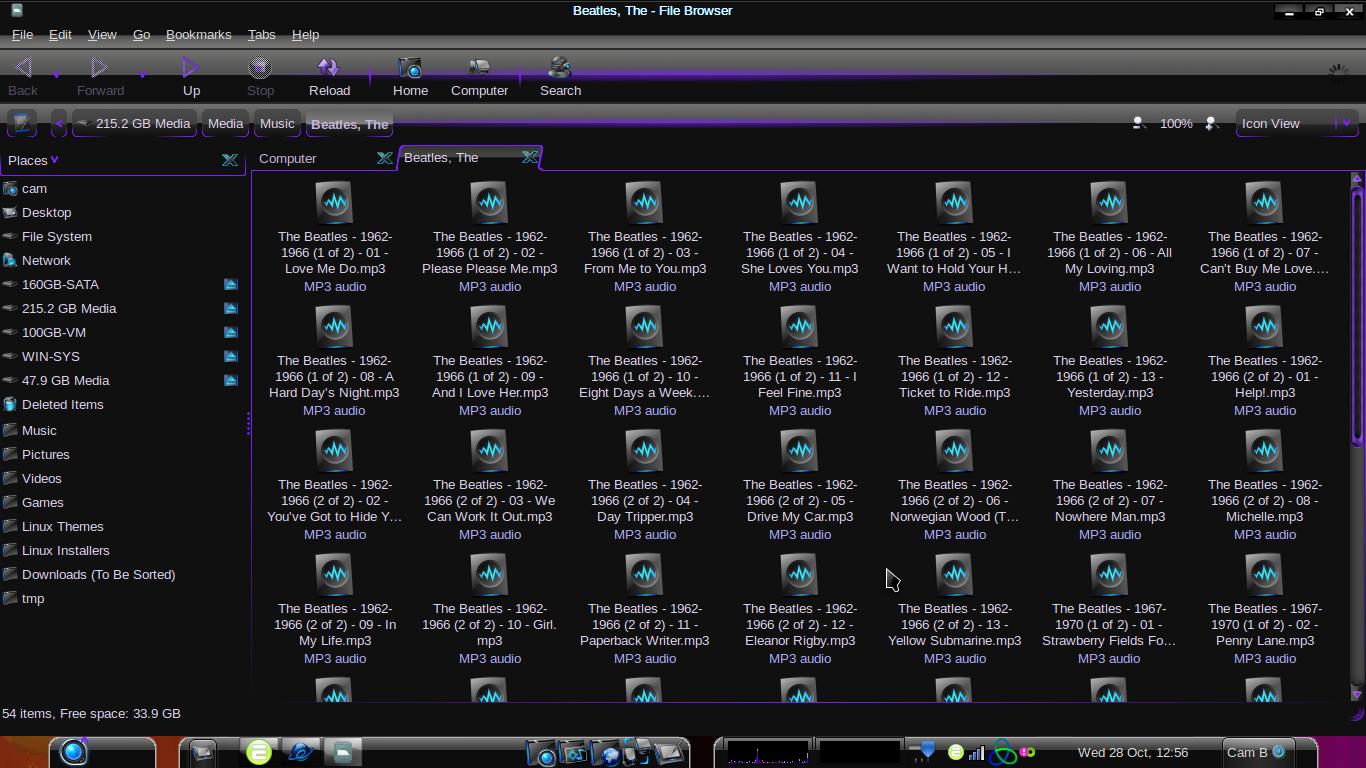Eject the 100GB-VM volume

click(x=231, y=332)
